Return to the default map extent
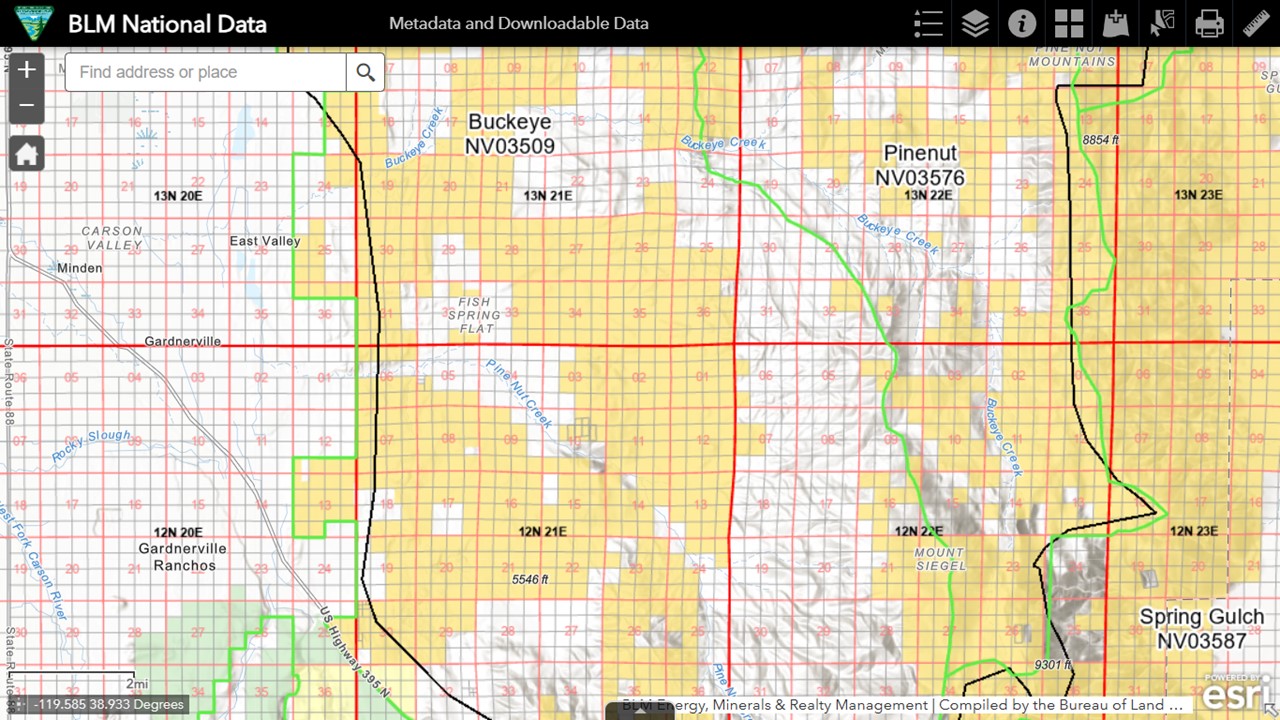1280x720 pixels. point(27,154)
